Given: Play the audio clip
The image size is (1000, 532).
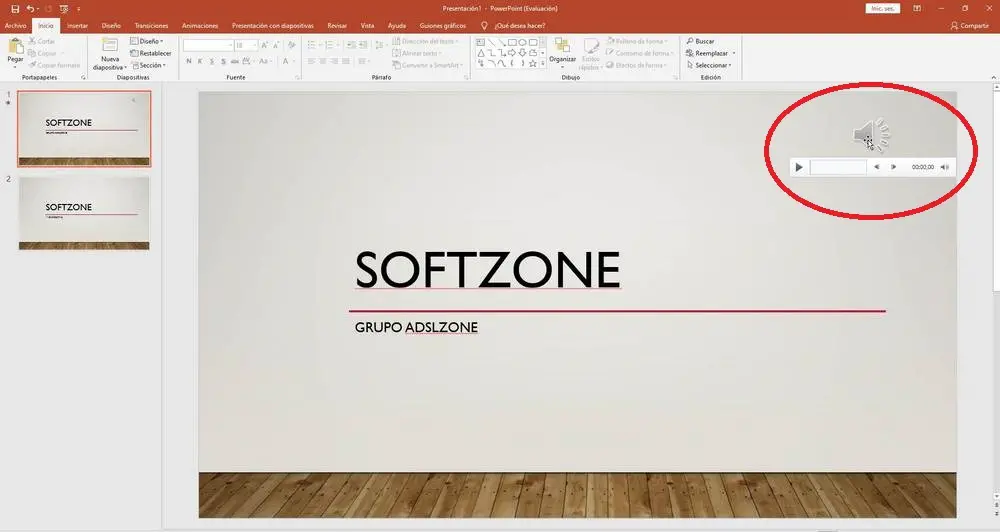Looking at the screenshot, I should click(798, 167).
